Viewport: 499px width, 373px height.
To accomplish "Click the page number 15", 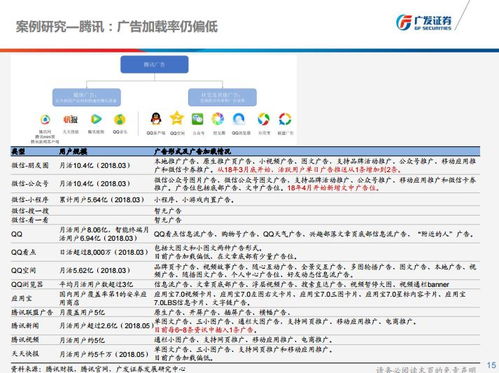I will tap(491, 365).
